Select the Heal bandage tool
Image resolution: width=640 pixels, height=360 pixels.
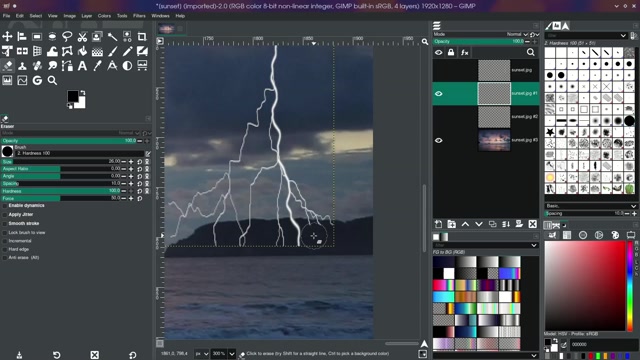tap(37, 66)
